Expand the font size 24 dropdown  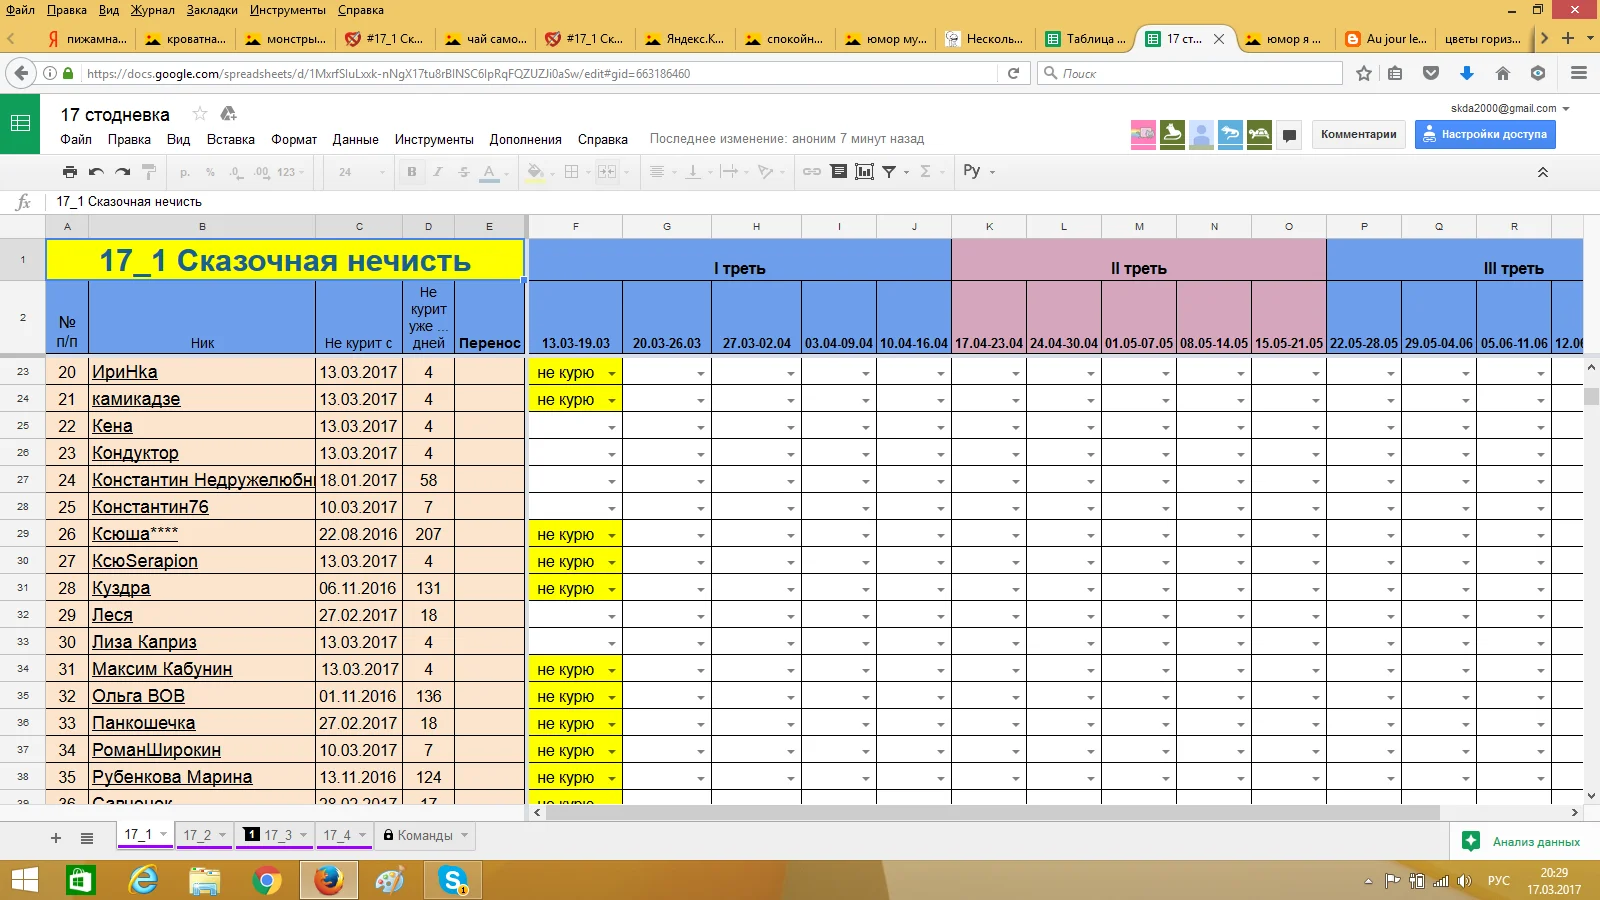382,172
